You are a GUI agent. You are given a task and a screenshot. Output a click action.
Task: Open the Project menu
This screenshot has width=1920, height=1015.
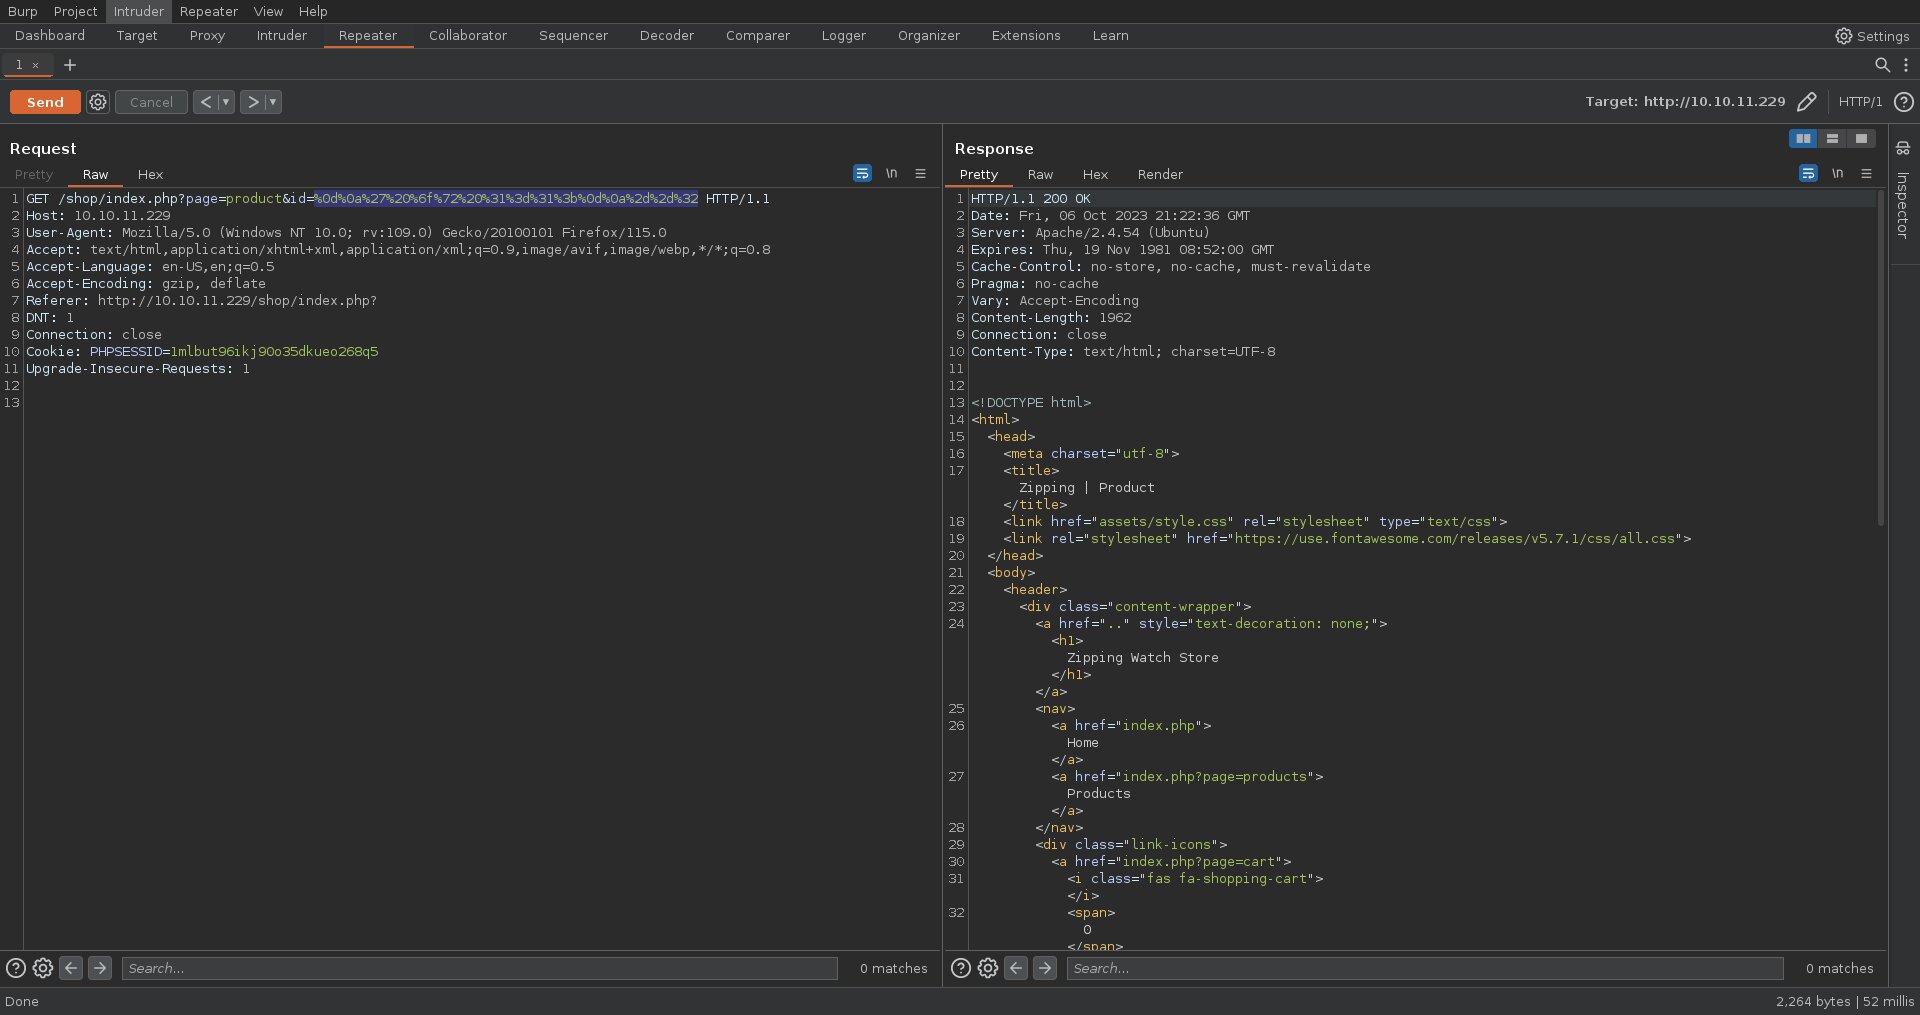tap(75, 11)
